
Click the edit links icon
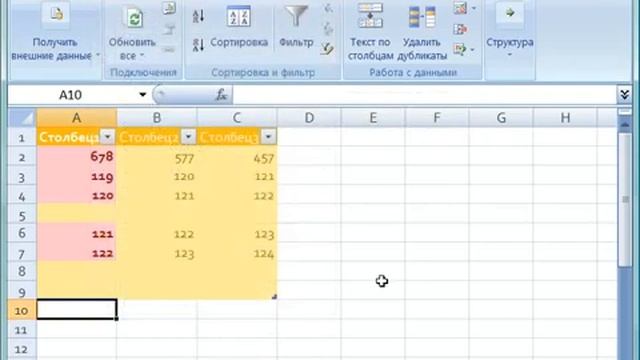(x=169, y=50)
